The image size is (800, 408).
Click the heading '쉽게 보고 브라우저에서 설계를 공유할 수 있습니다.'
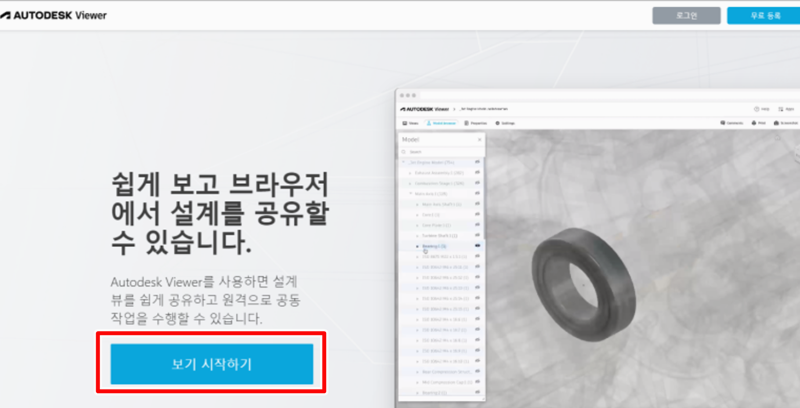[219, 214]
